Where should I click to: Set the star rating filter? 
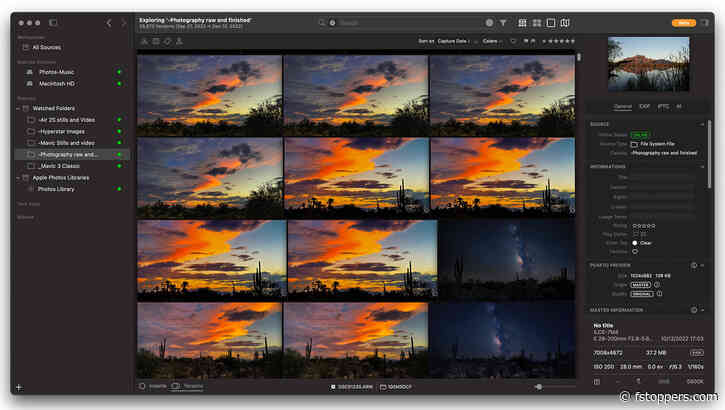(559, 41)
